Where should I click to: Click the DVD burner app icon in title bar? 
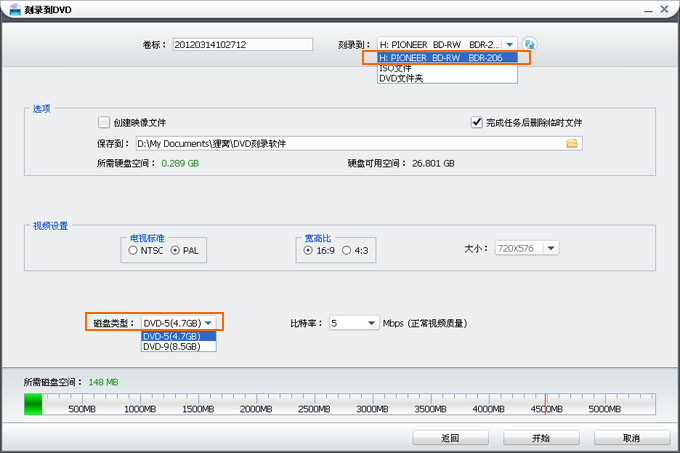coord(11,9)
